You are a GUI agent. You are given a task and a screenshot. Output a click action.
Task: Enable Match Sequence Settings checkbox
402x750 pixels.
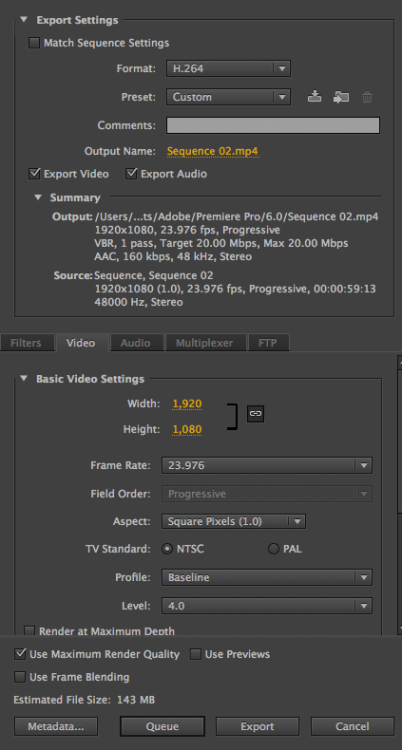click(x=34, y=43)
